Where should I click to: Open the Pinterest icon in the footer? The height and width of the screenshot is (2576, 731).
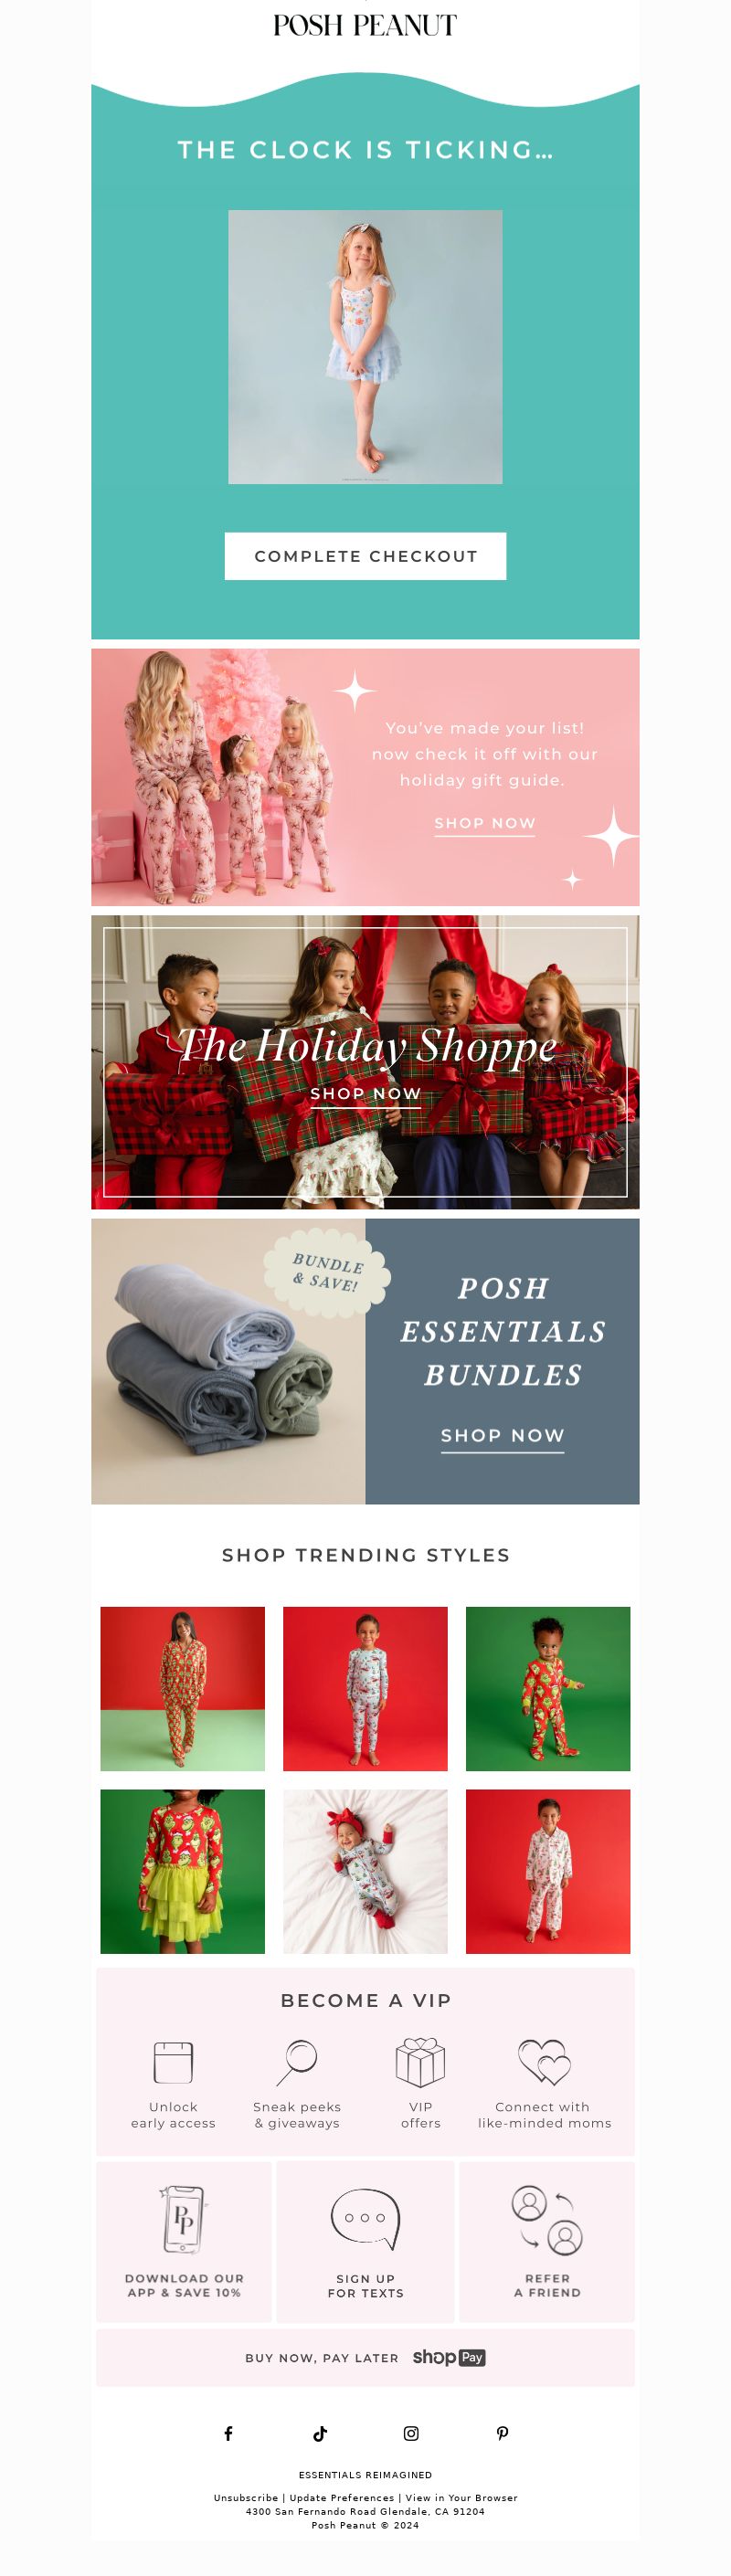tap(503, 2433)
